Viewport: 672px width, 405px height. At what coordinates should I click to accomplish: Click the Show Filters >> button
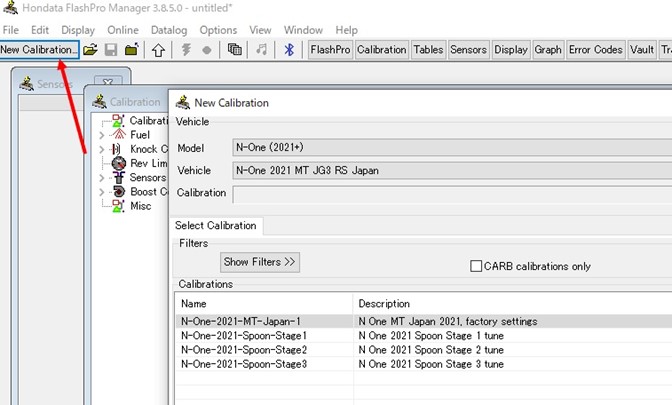260,262
